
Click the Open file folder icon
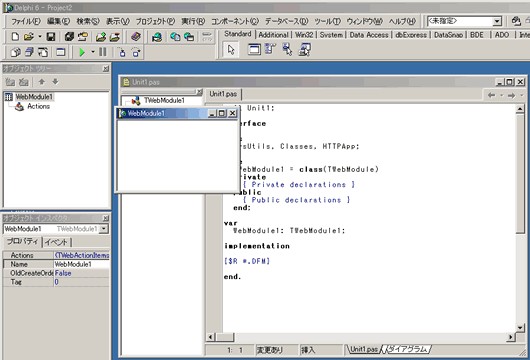29,37
